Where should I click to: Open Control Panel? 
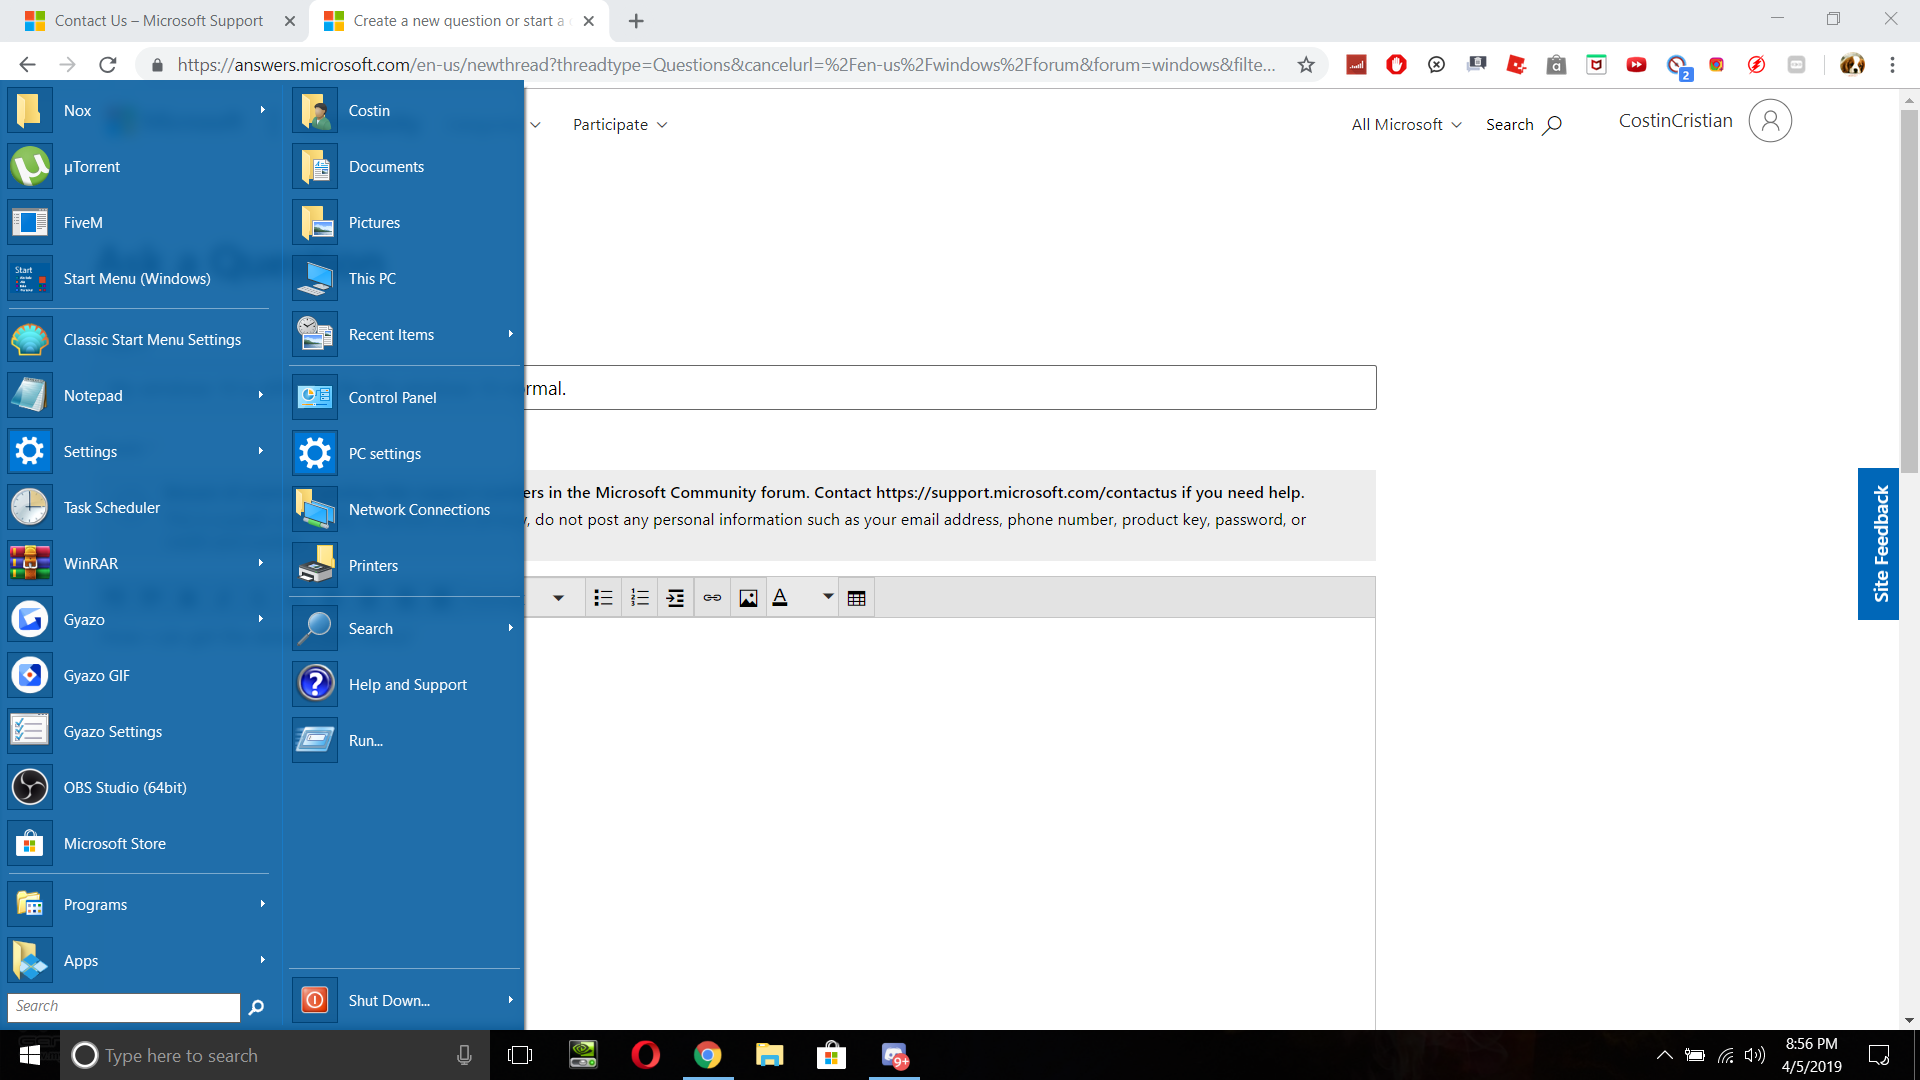(405, 398)
